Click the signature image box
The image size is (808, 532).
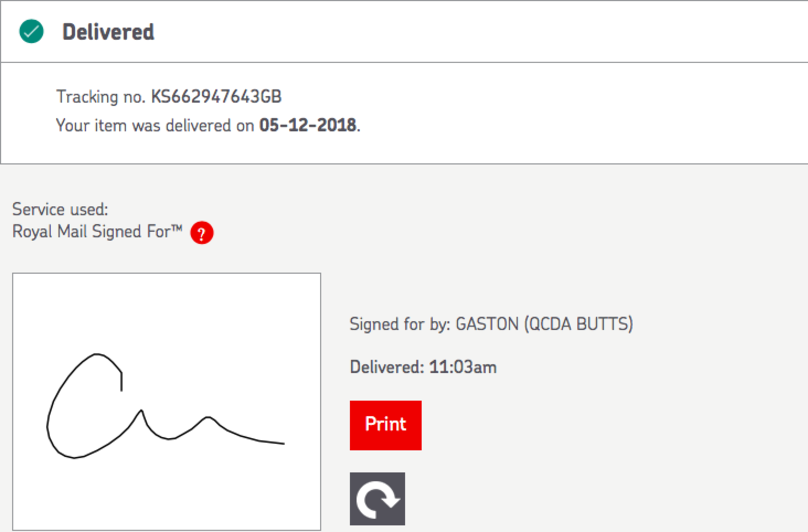[x=166, y=402]
